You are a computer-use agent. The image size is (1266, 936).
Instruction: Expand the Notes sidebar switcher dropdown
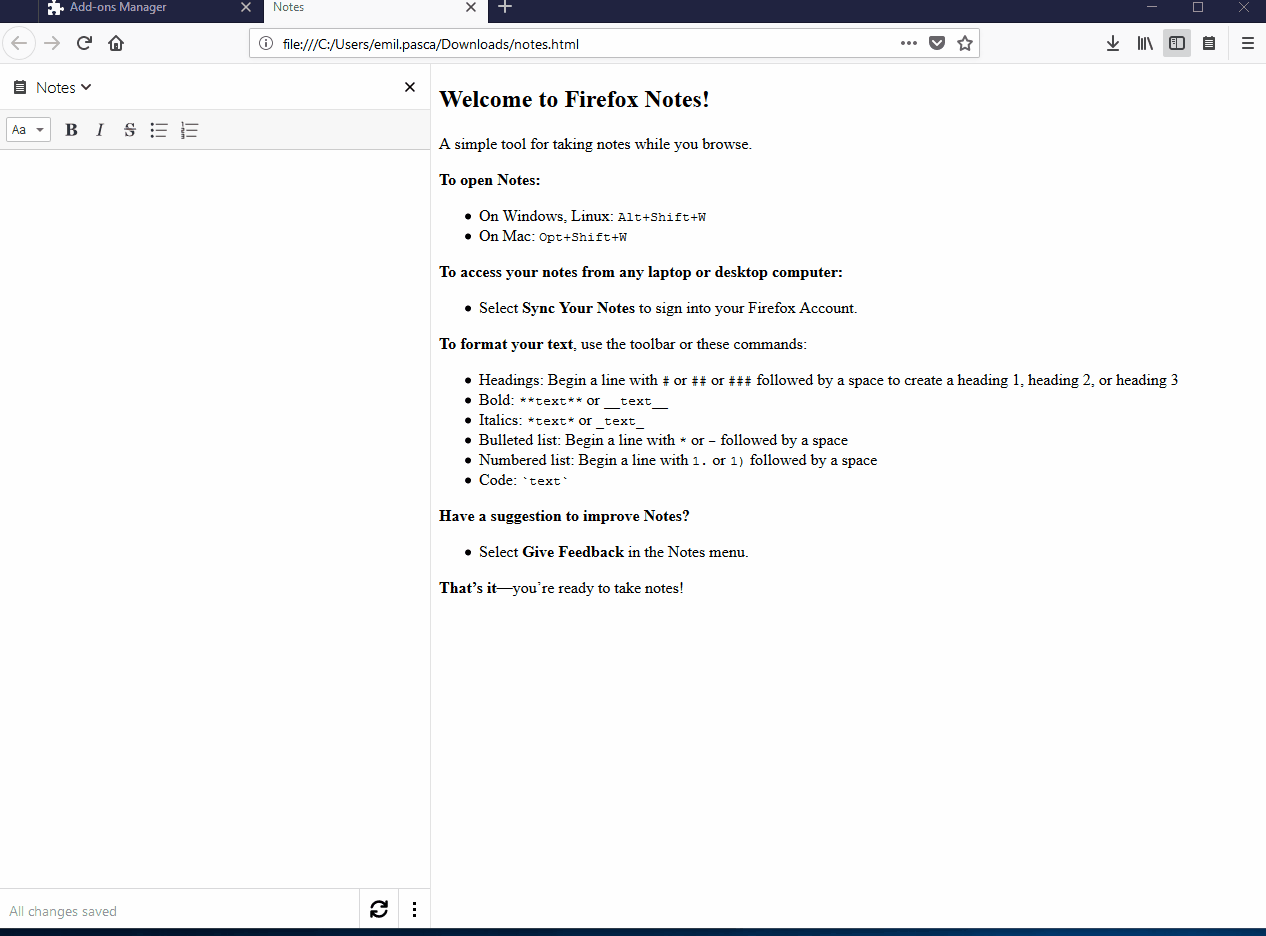64,87
